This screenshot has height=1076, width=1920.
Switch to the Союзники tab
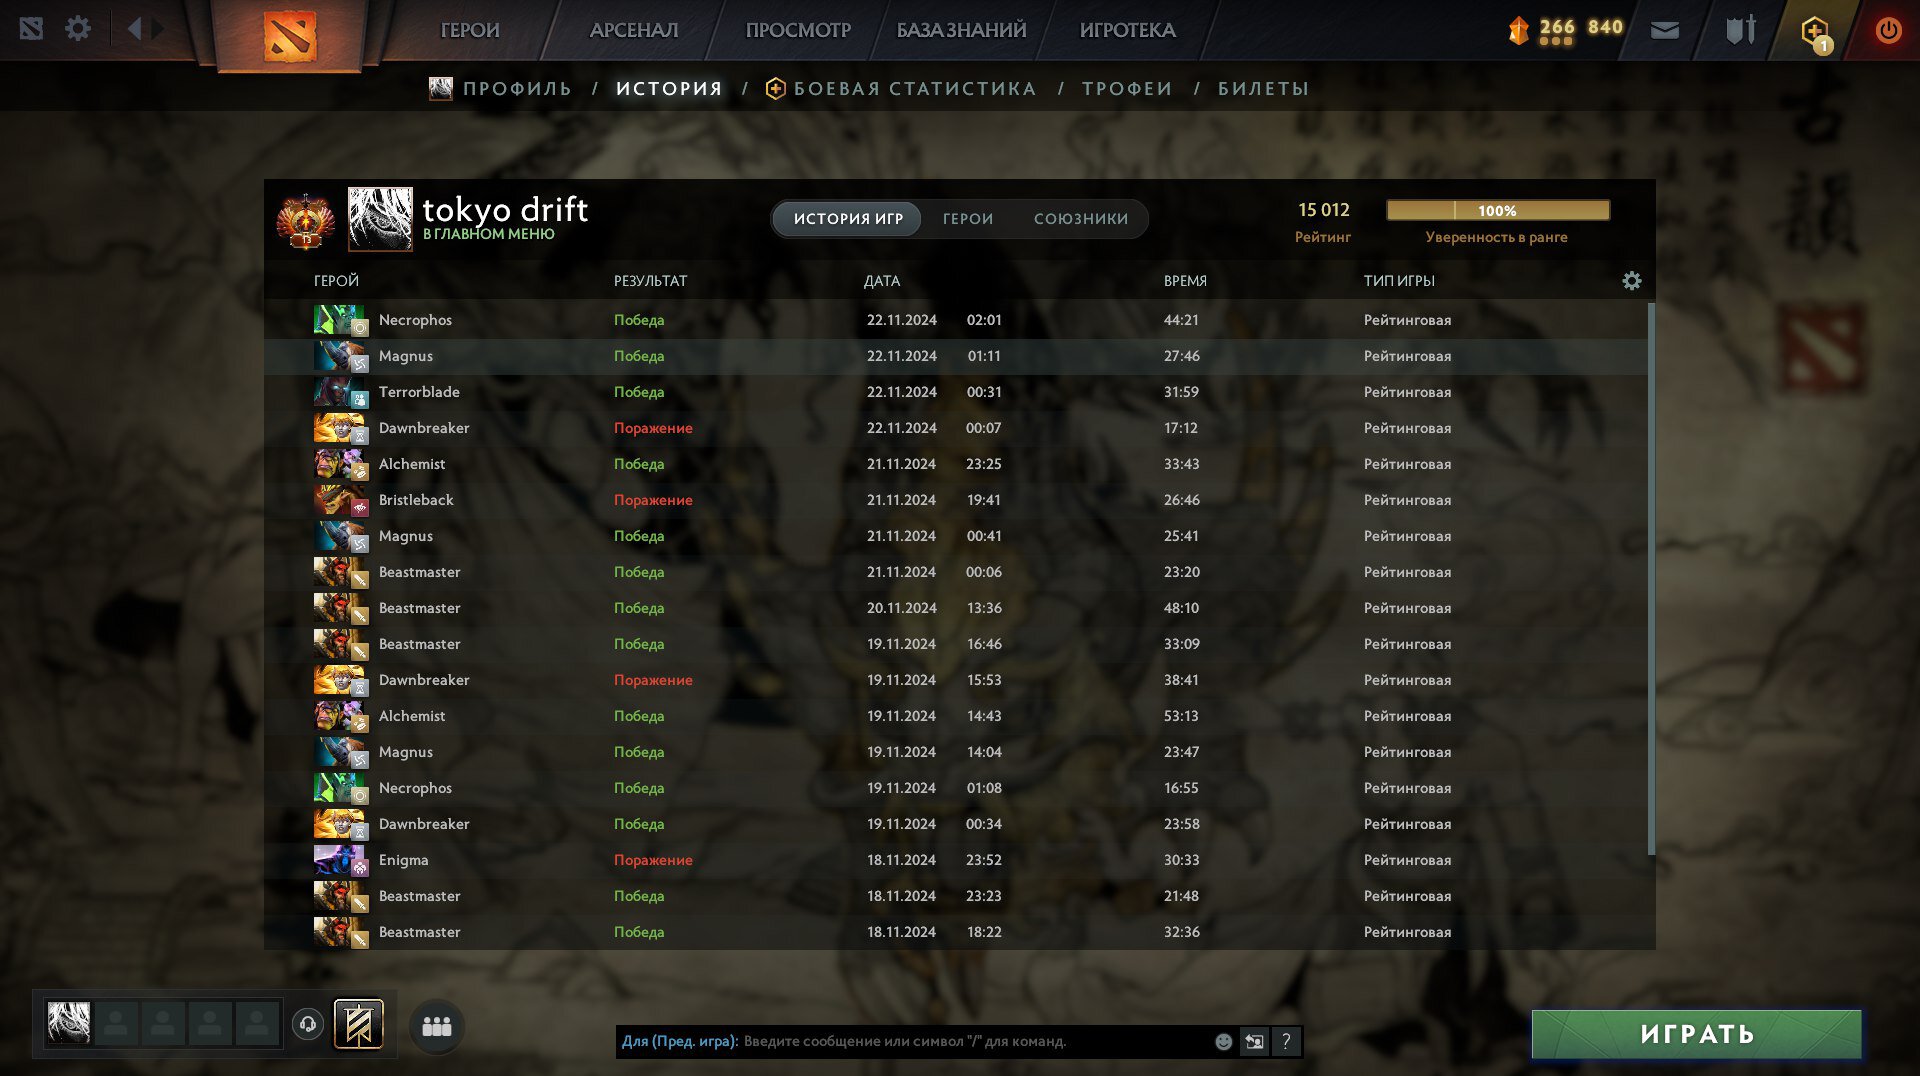coord(1081,219)
